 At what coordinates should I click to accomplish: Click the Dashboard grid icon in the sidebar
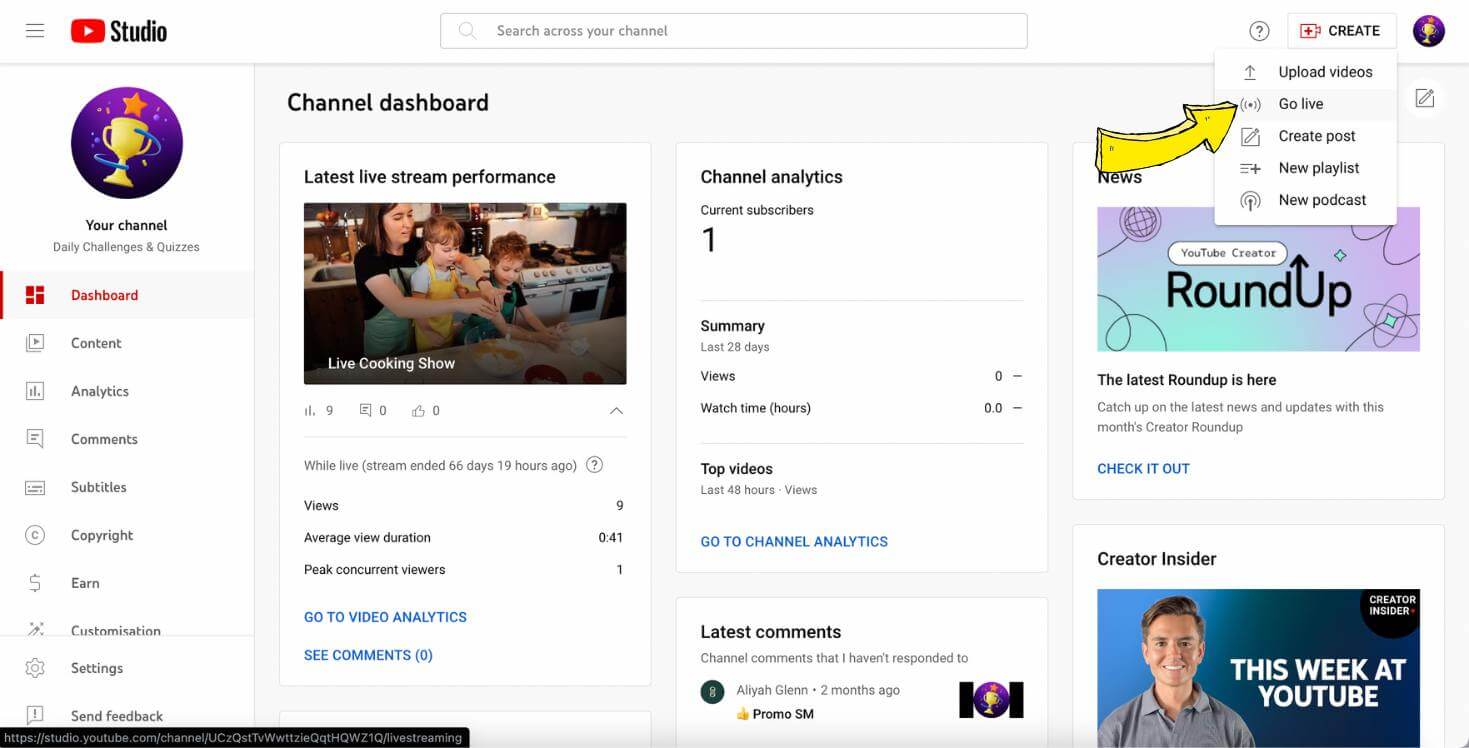35,295
